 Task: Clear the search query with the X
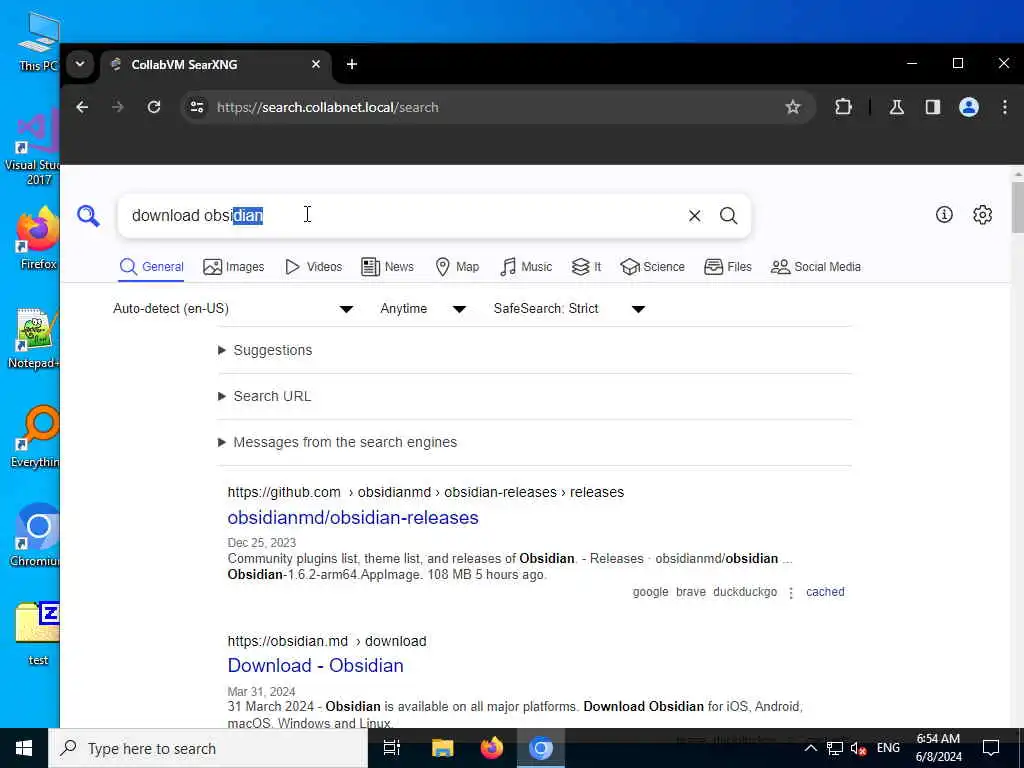694,216
